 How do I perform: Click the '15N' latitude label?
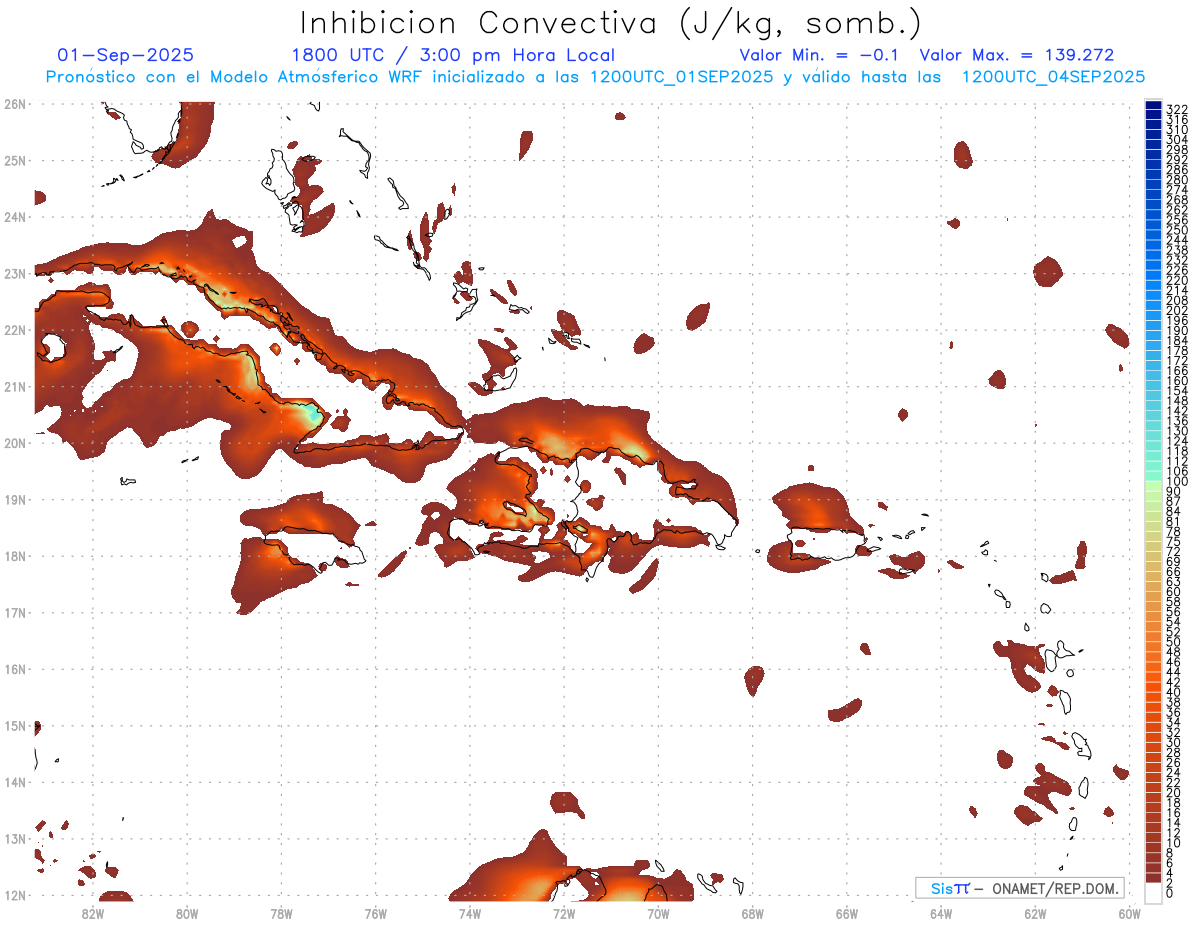14,725
